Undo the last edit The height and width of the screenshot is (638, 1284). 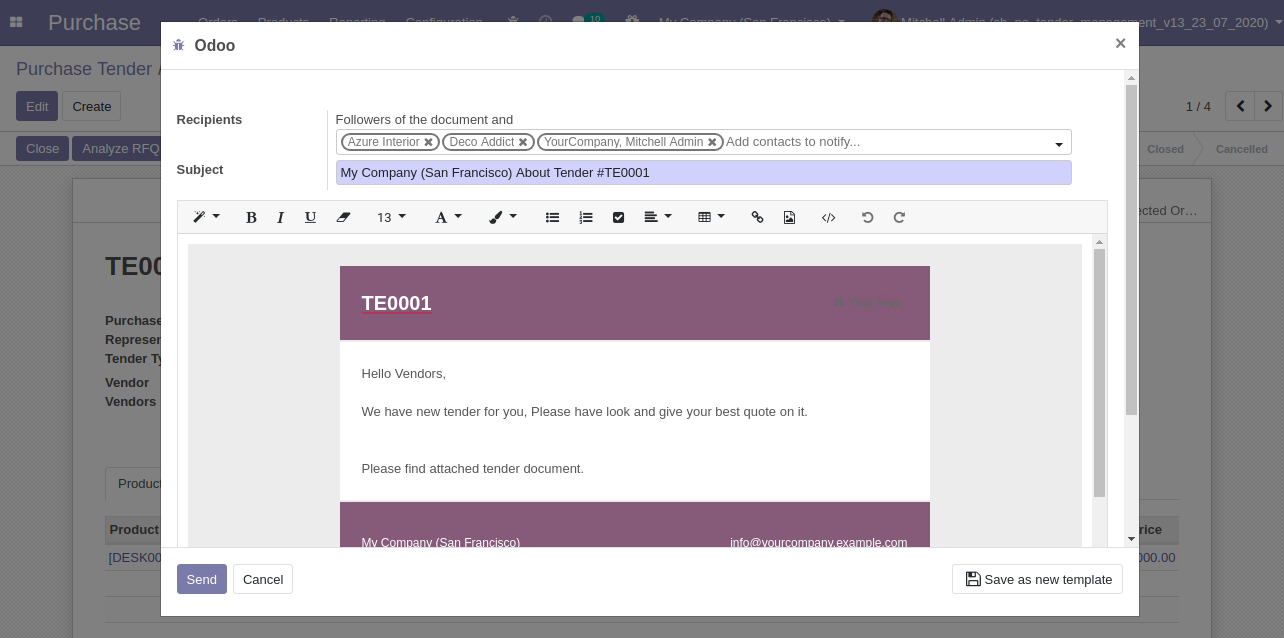(867, 217)
